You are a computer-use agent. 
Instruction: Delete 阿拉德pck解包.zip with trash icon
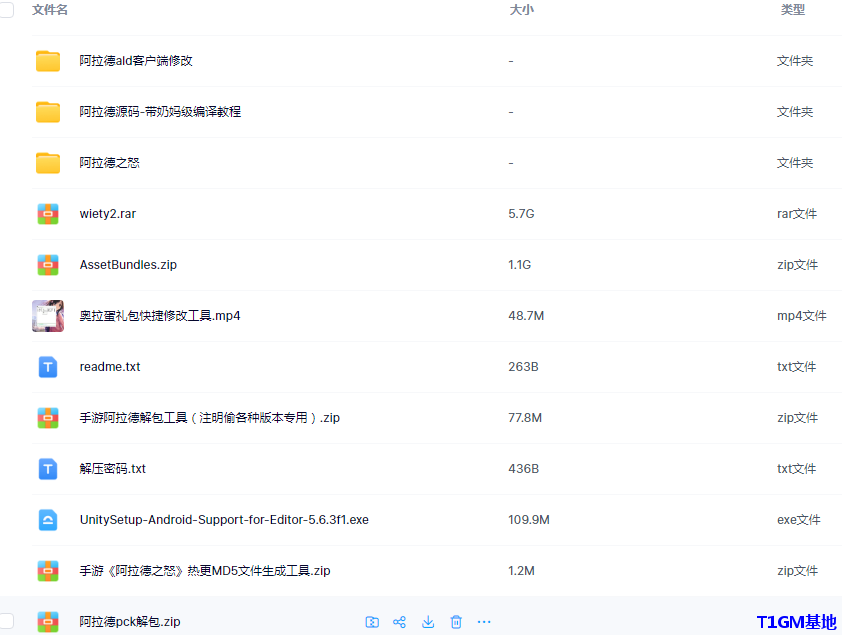(x=456, y=622)
